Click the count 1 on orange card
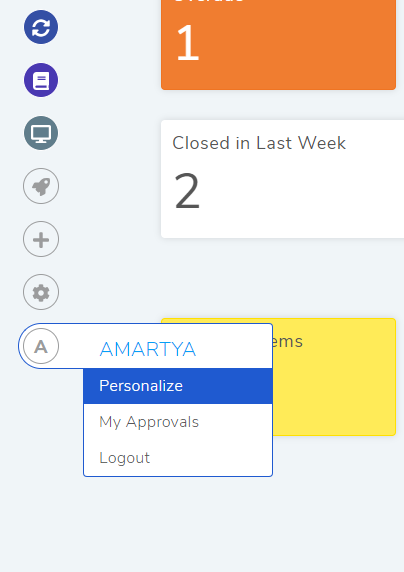The image size is (404, 572). point(187,43)
